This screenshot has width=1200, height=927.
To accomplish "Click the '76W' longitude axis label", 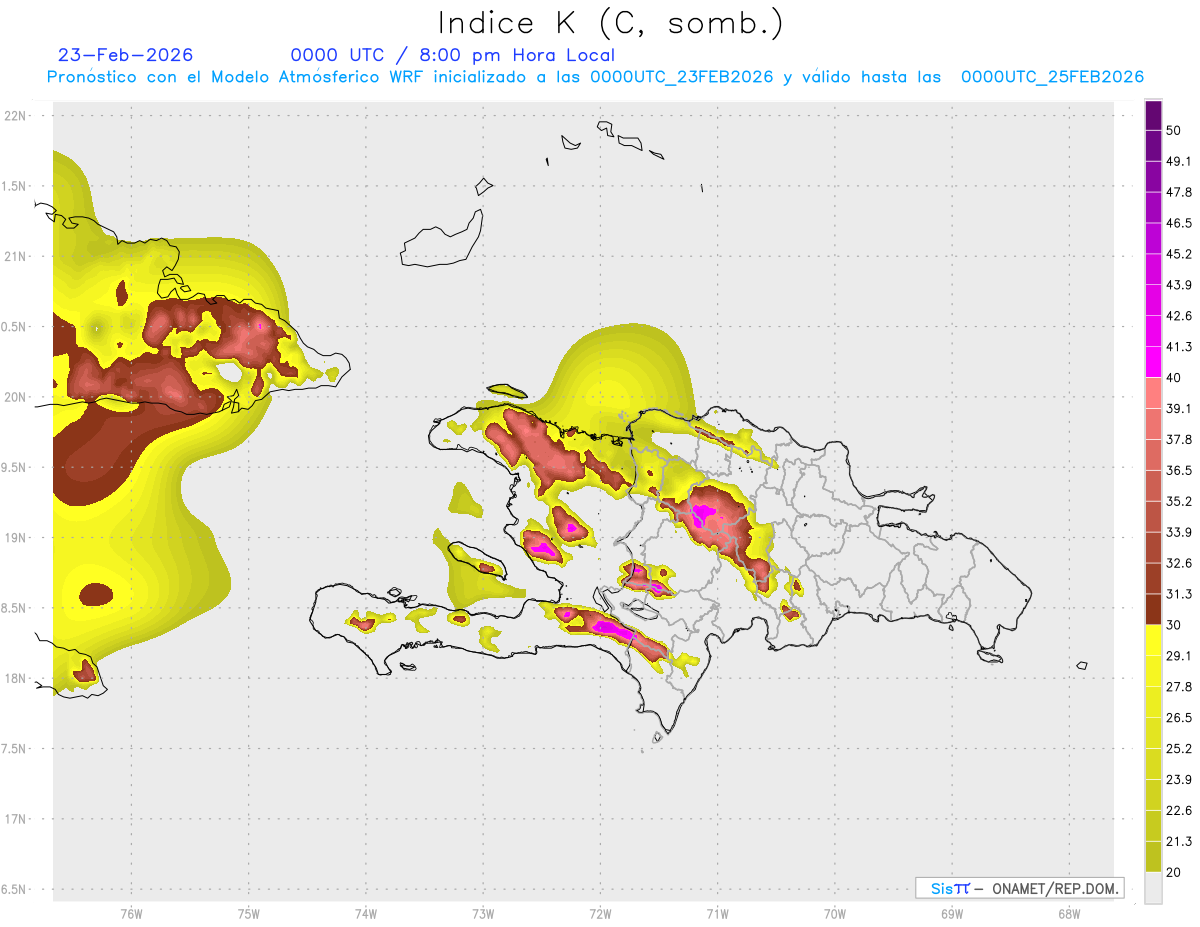I will click(131, 913).
